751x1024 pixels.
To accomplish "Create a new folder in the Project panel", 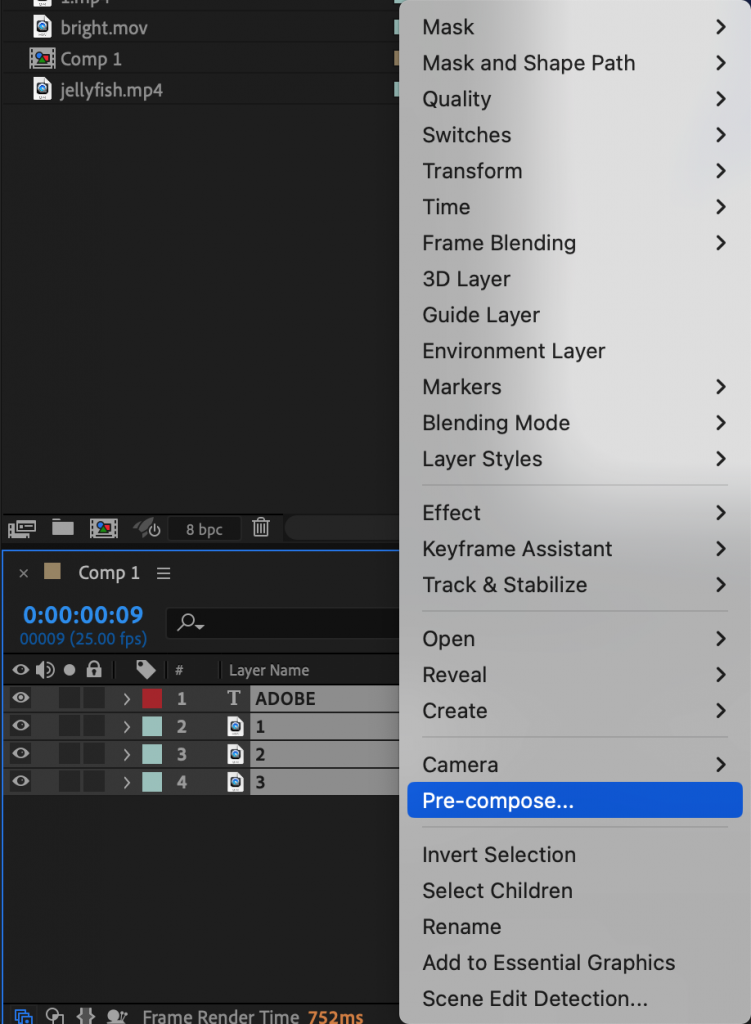I will (62, 528).
